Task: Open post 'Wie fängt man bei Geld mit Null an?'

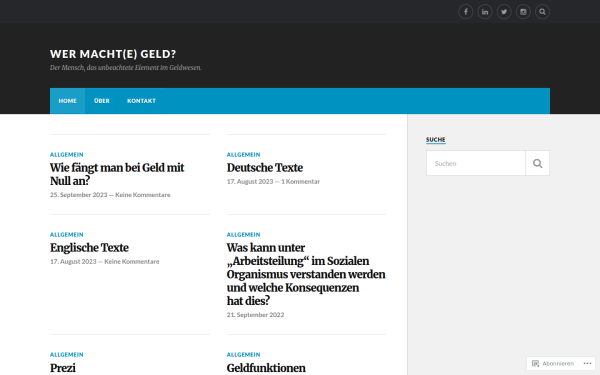Action: tap(117, 174)
